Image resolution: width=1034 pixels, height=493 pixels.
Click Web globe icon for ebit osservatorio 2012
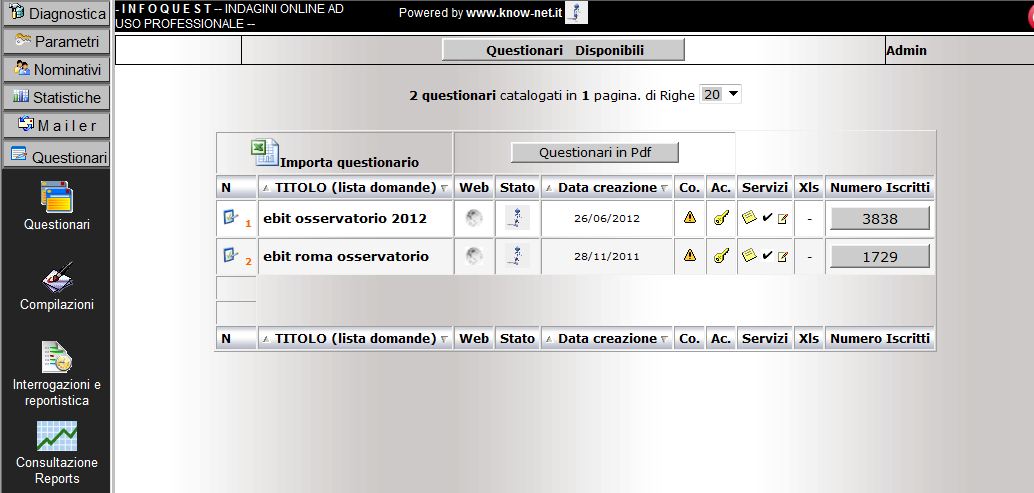pyautogui.click(x=473, y=218)
